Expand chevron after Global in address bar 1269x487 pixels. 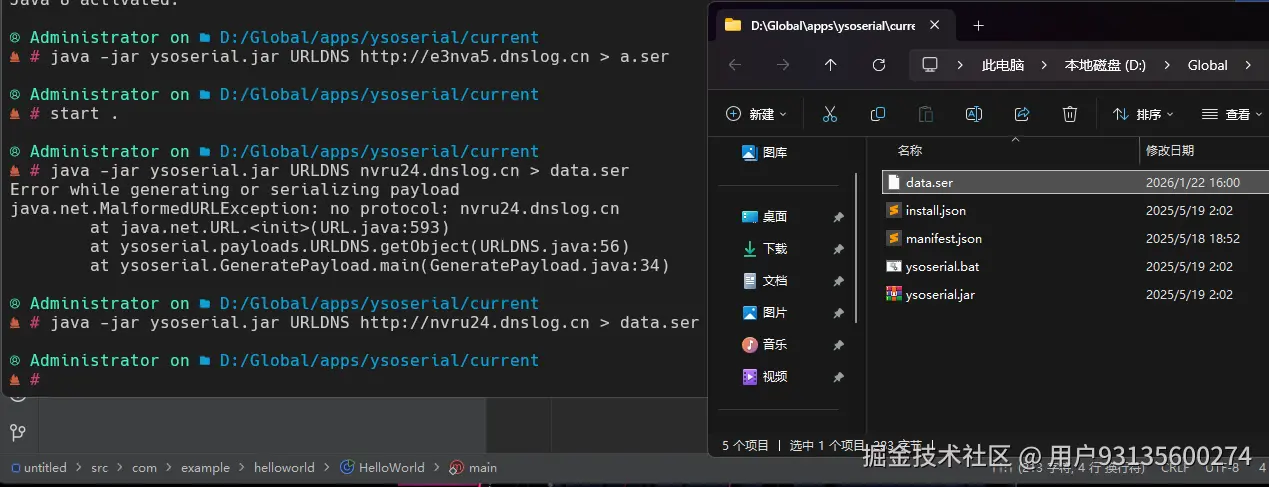coord(1248,65)
